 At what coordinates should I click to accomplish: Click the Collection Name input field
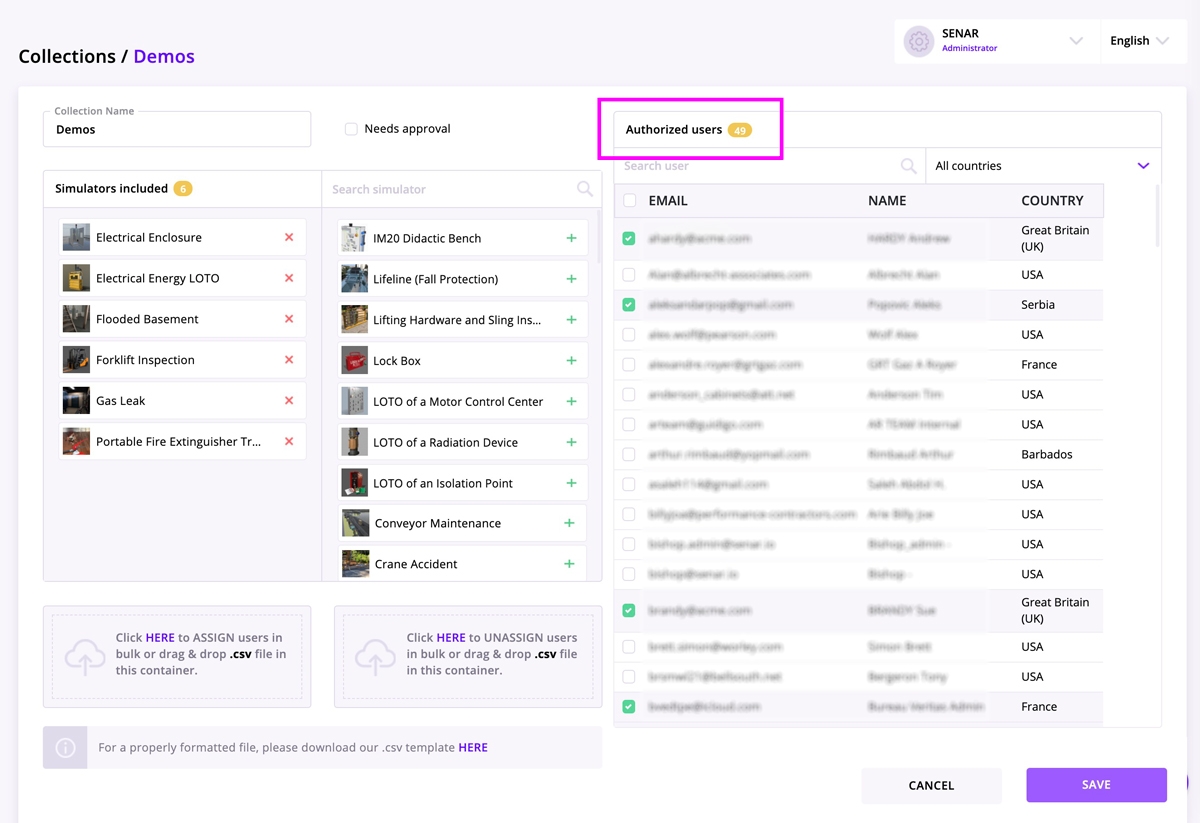177,130
